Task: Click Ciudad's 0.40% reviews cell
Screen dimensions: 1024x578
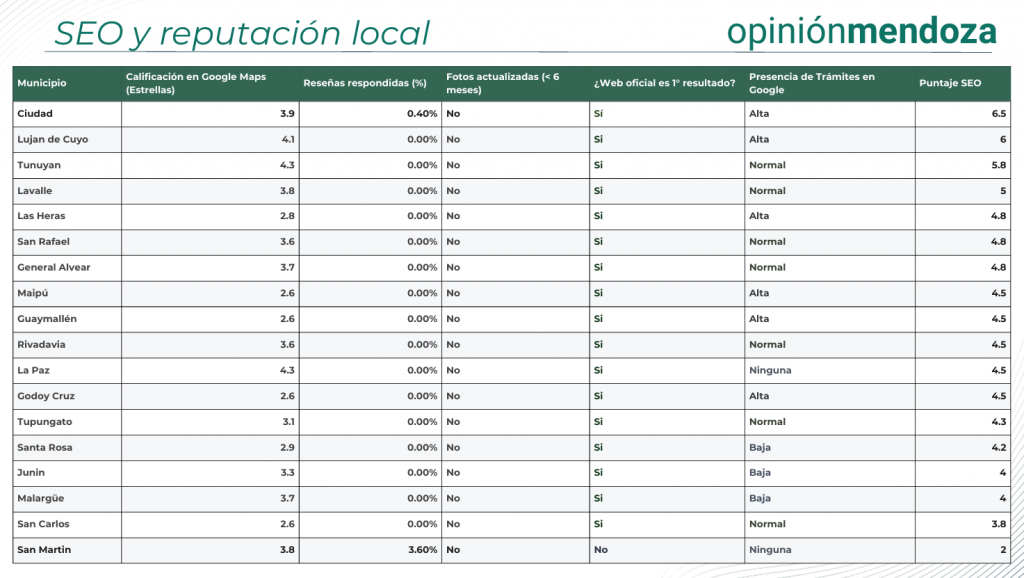Action: tap(421, 114)
